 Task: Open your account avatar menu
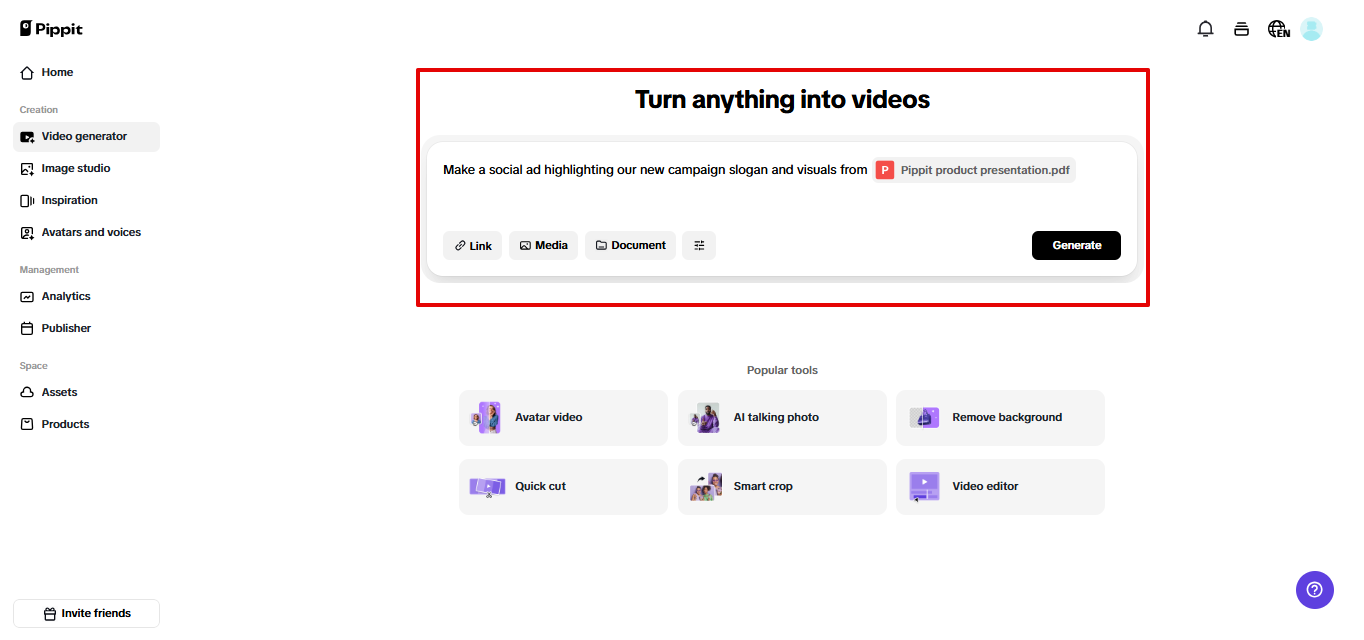[x=1311, y=28]
